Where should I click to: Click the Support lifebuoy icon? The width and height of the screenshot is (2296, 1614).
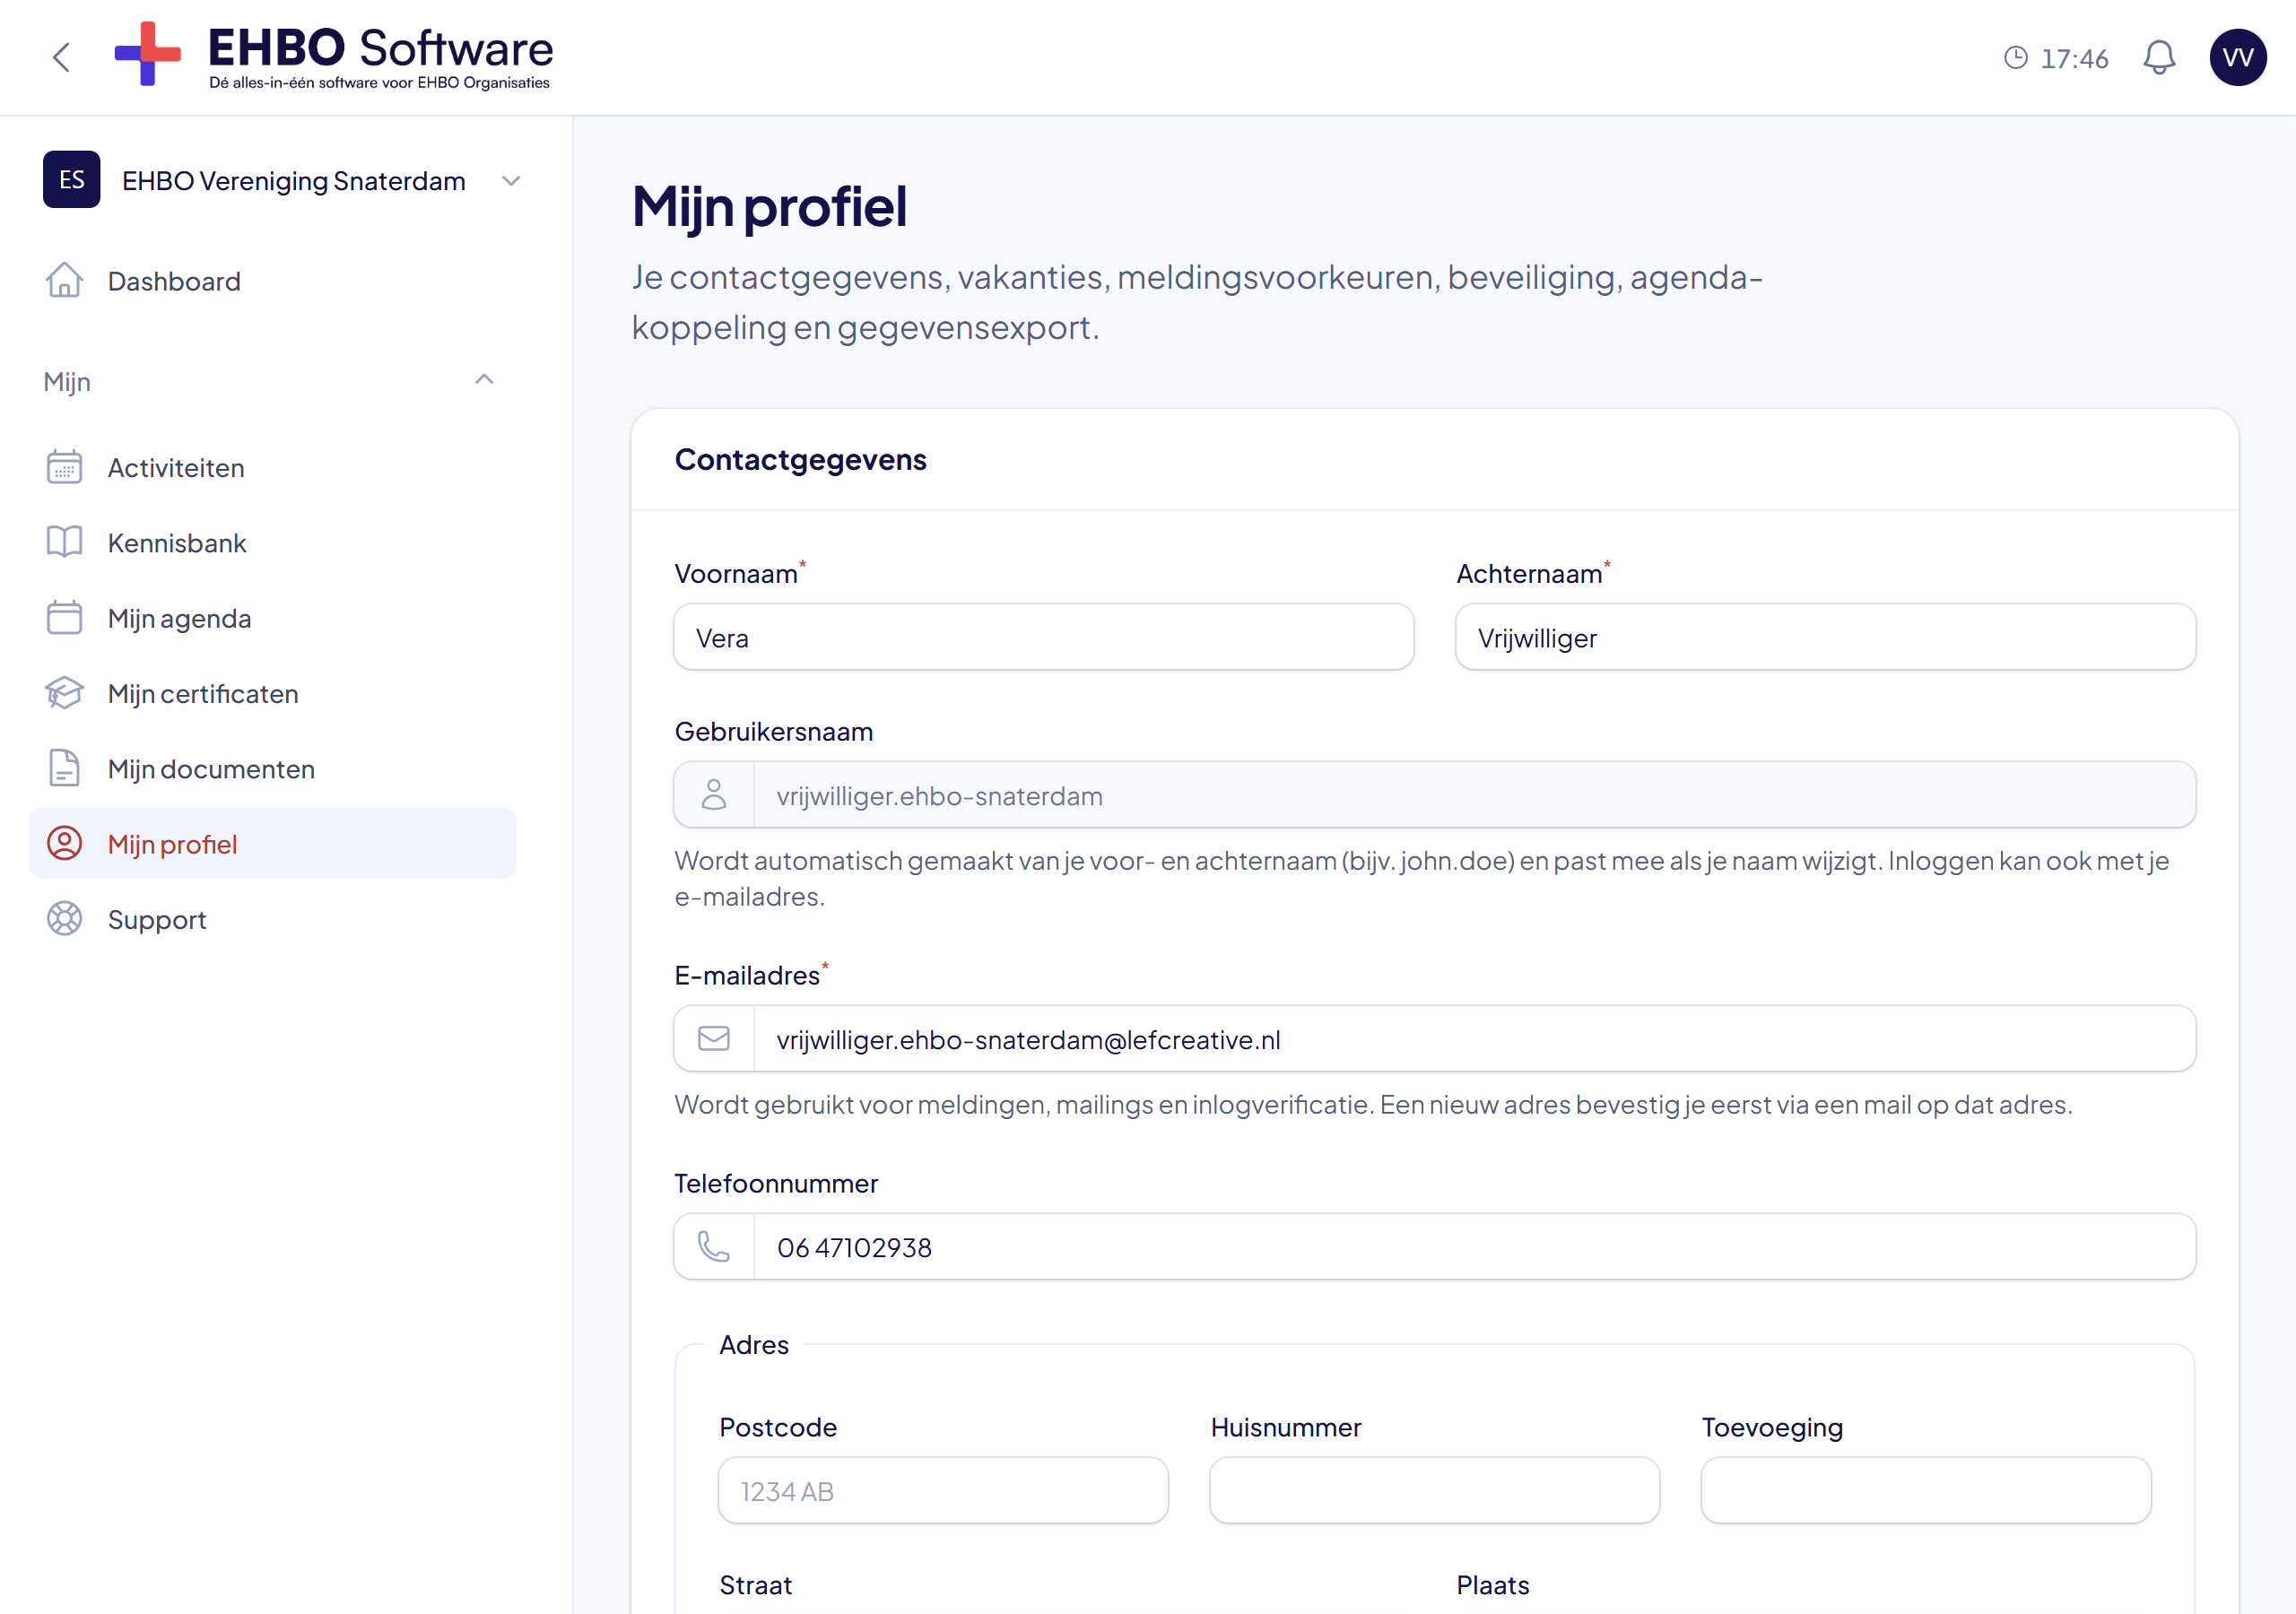64,919
